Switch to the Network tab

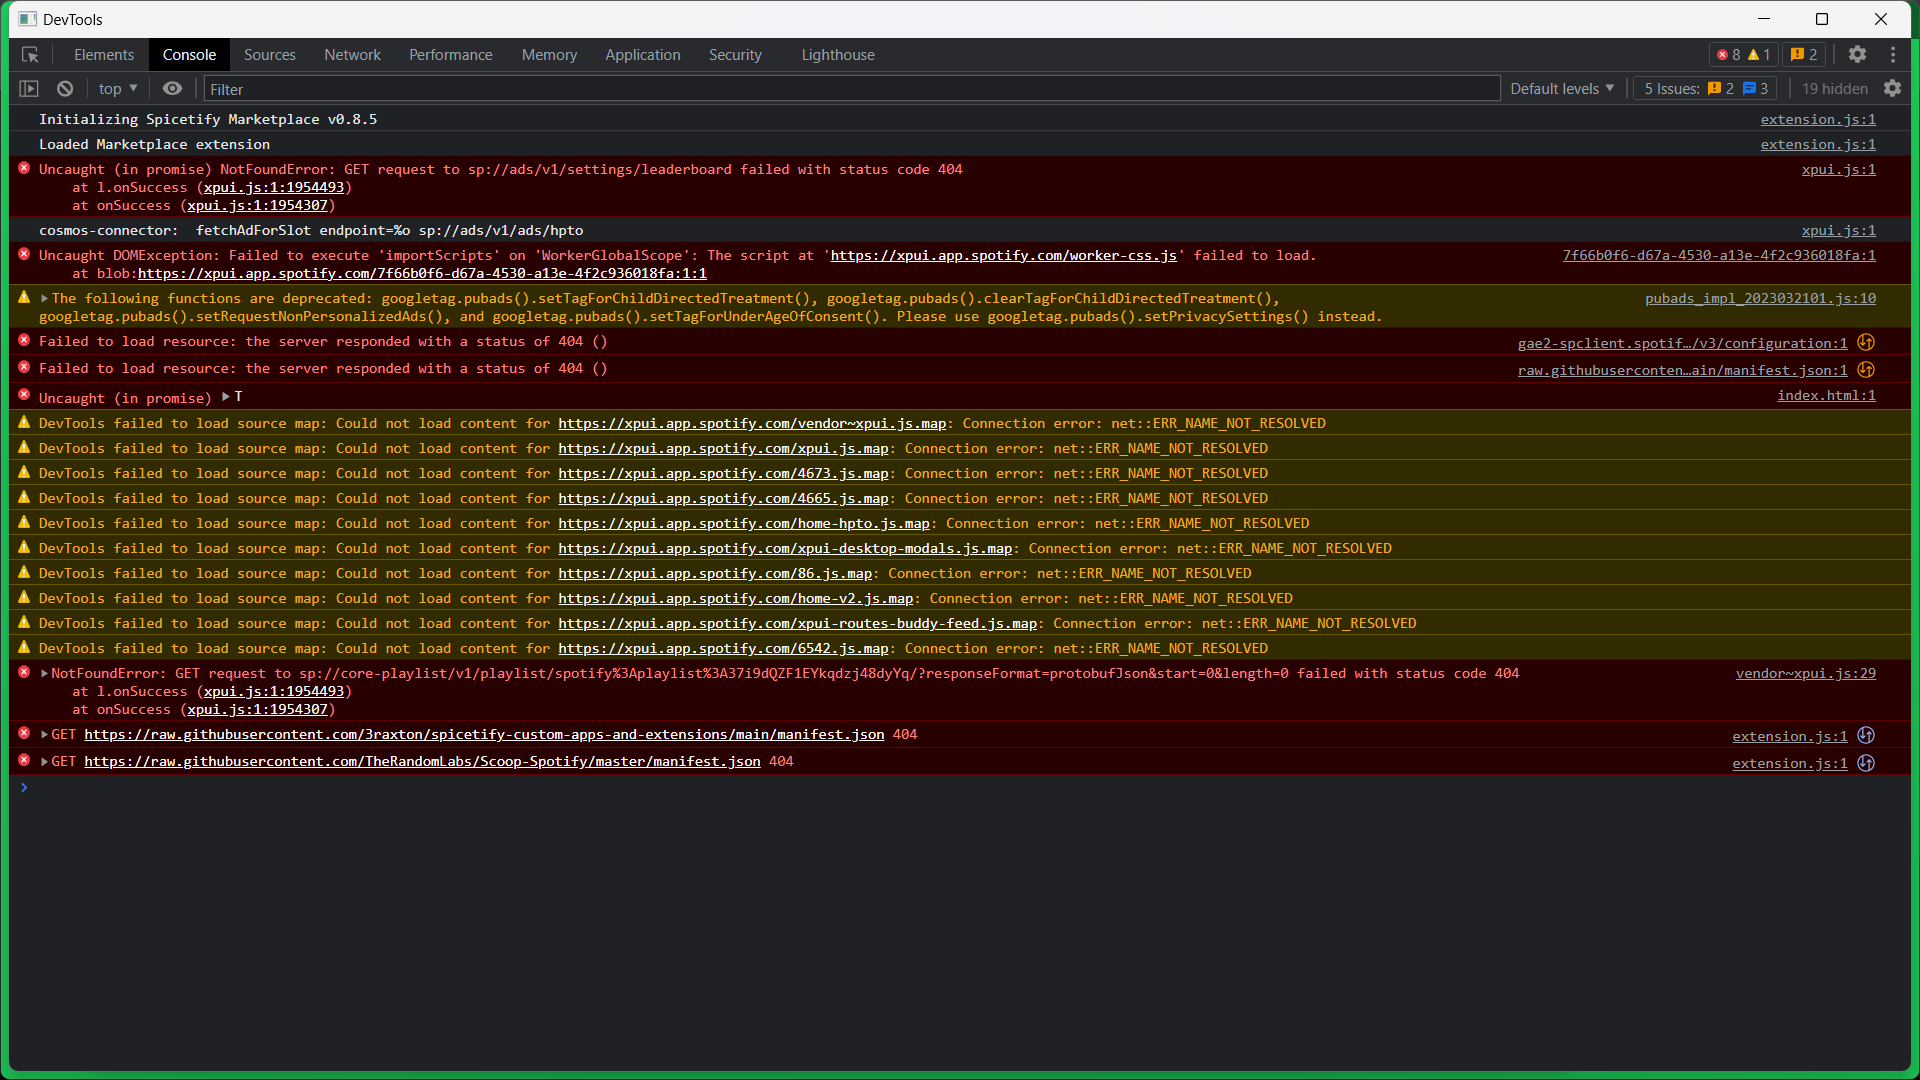click(x=352, y=55)
